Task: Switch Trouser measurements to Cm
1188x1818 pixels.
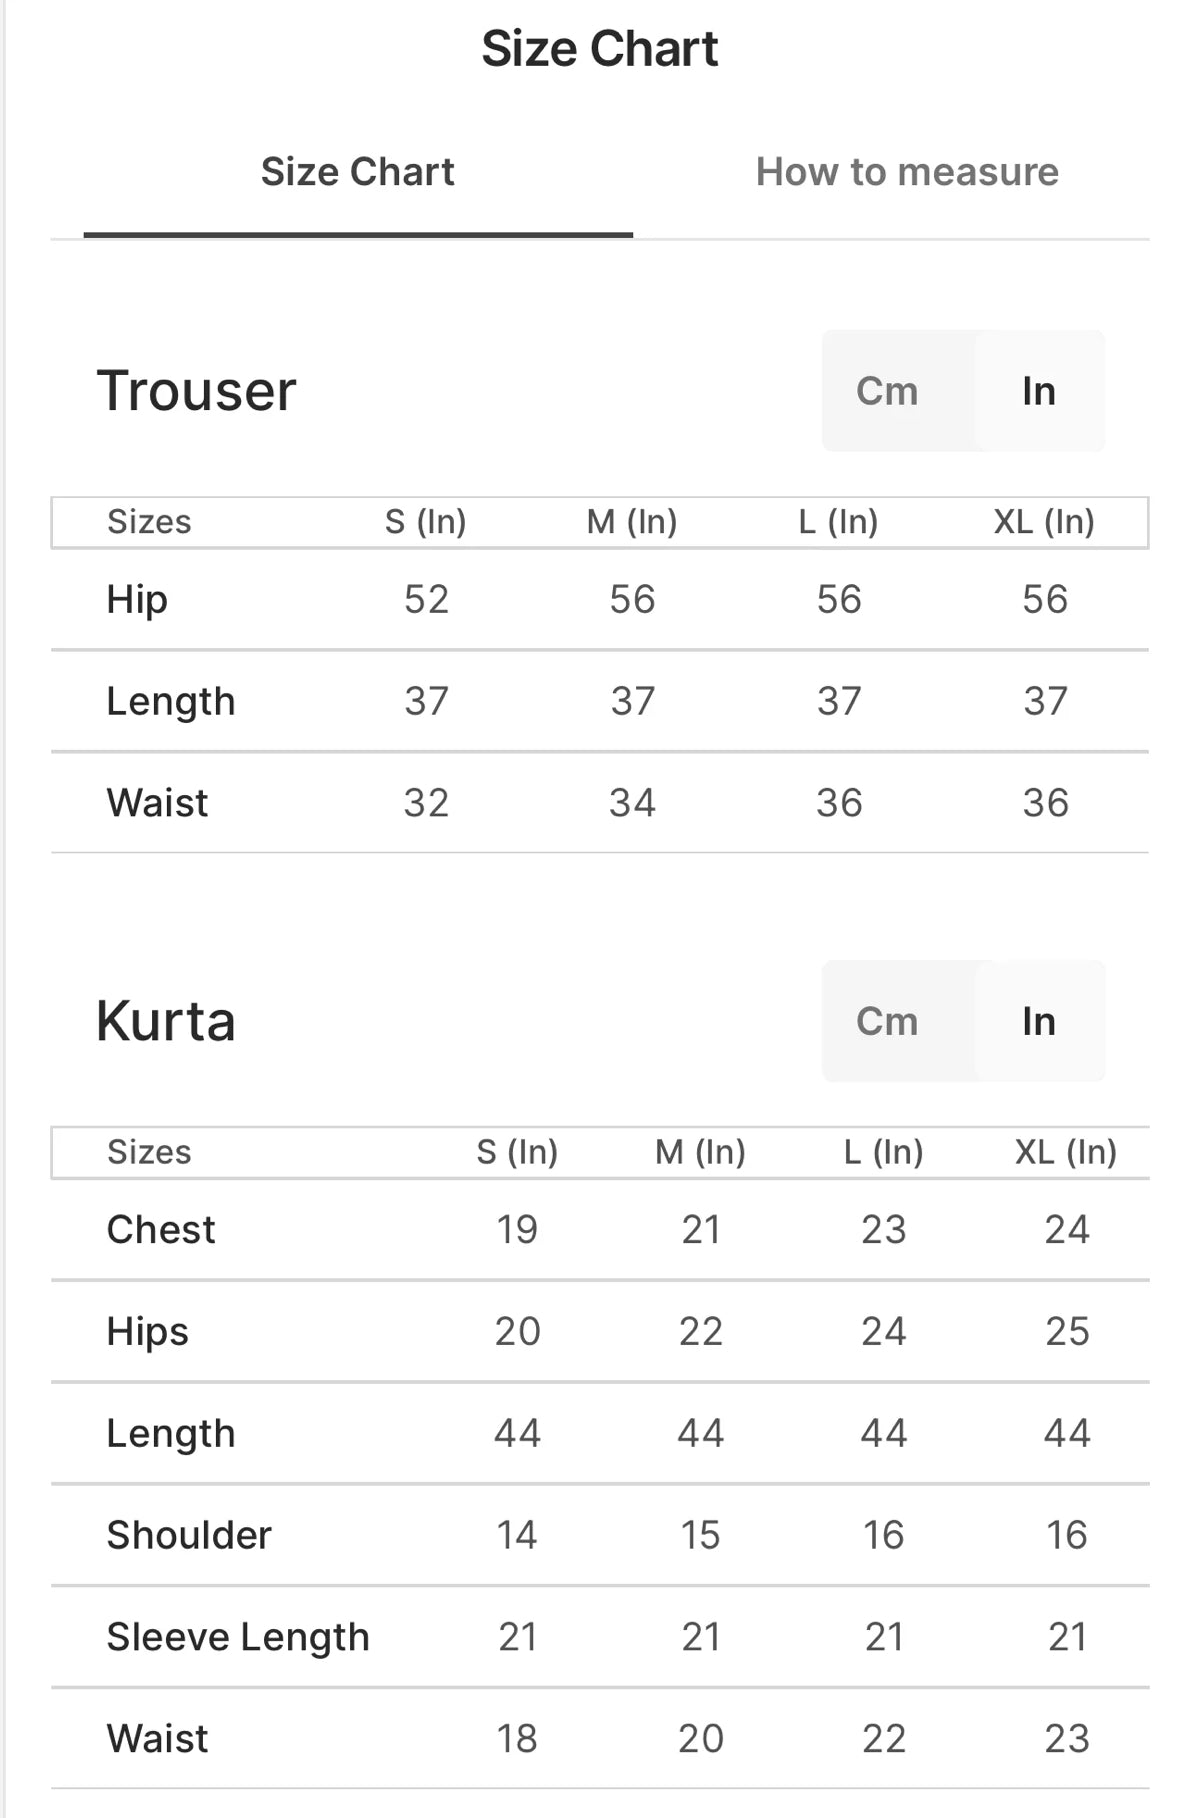Action: (x=887, y=391)
